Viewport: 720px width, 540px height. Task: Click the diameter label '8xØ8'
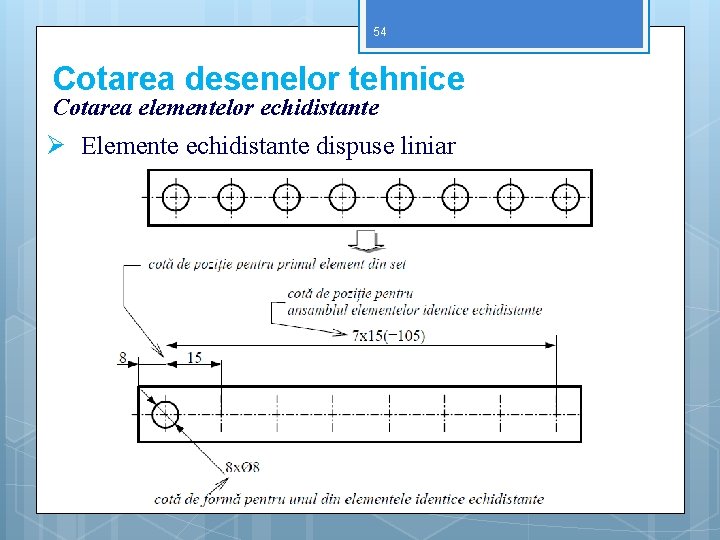(242, 467)
